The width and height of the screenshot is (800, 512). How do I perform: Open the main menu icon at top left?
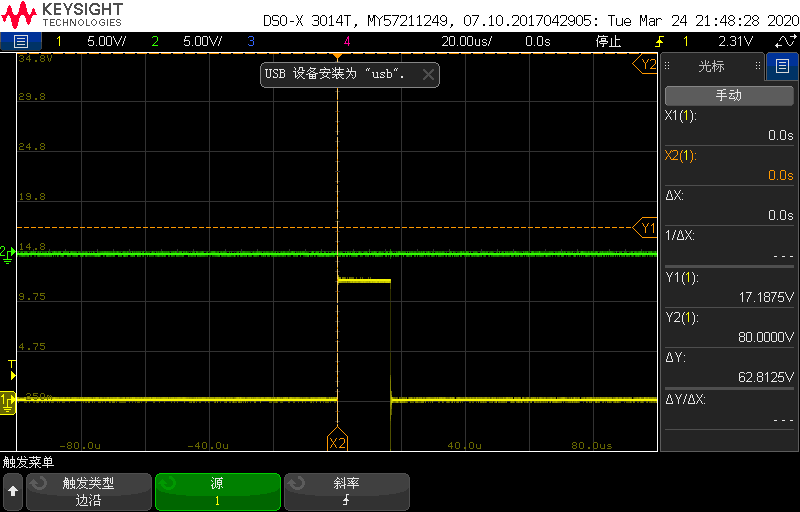20,41
